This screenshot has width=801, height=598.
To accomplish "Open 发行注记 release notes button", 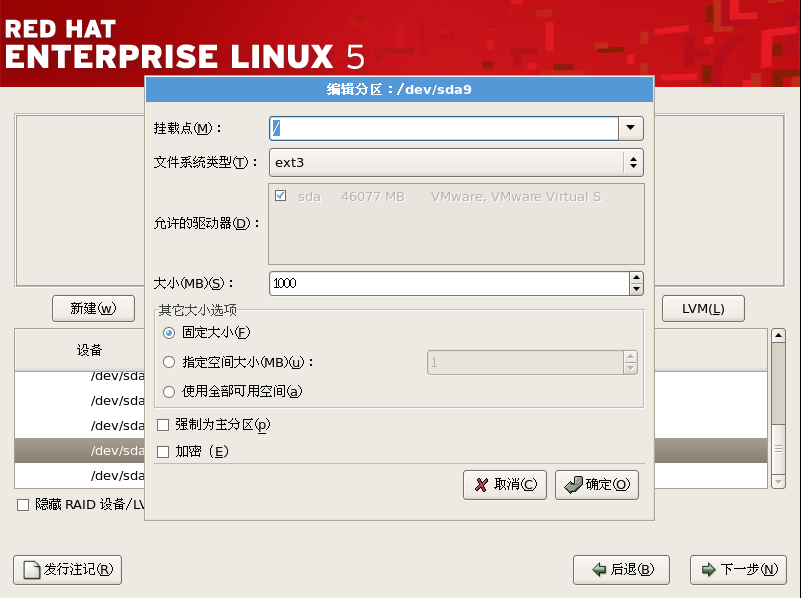I will [x=67, y=569].
